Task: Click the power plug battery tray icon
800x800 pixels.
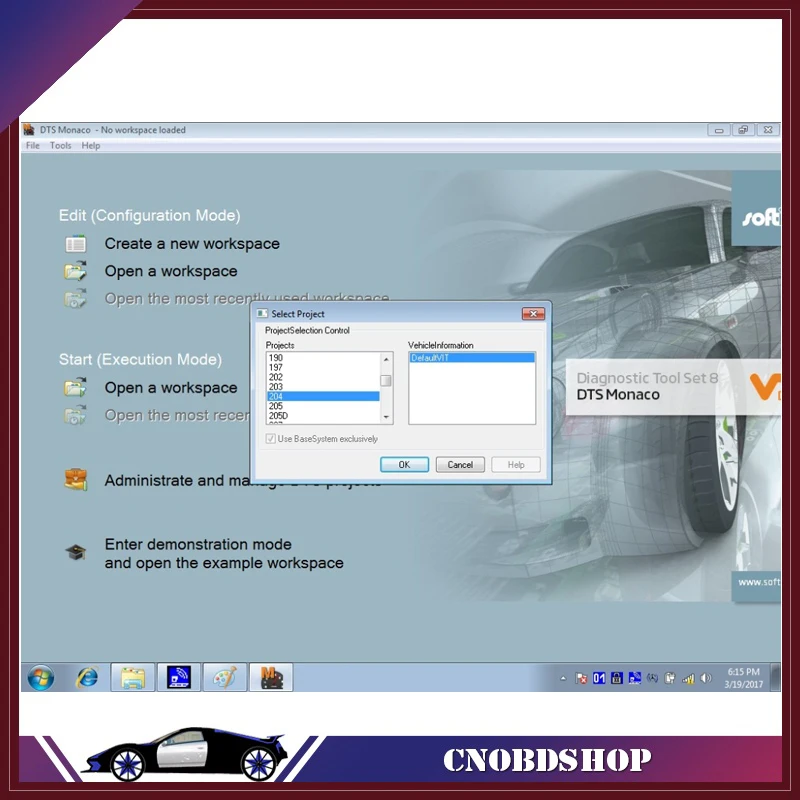Action: [670, 678]
